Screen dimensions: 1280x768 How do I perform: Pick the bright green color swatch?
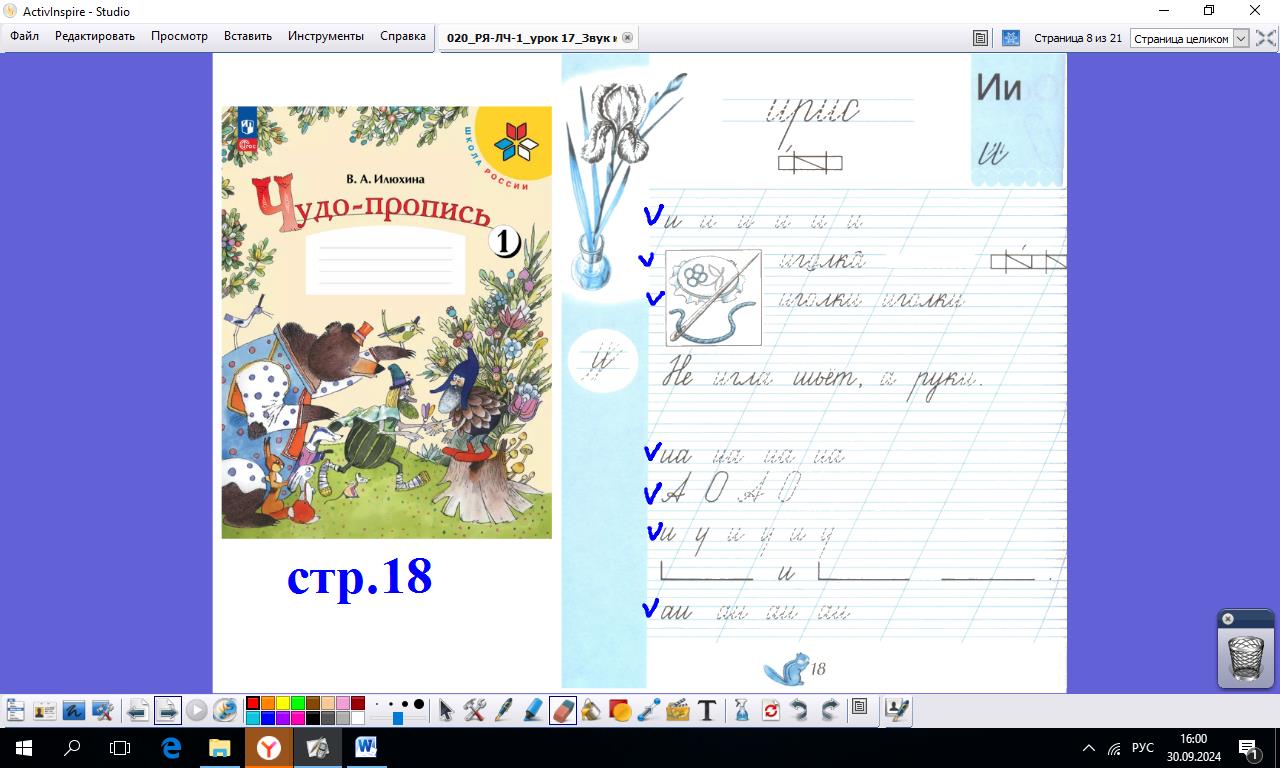pyautogui.click(x=298, y=703)
